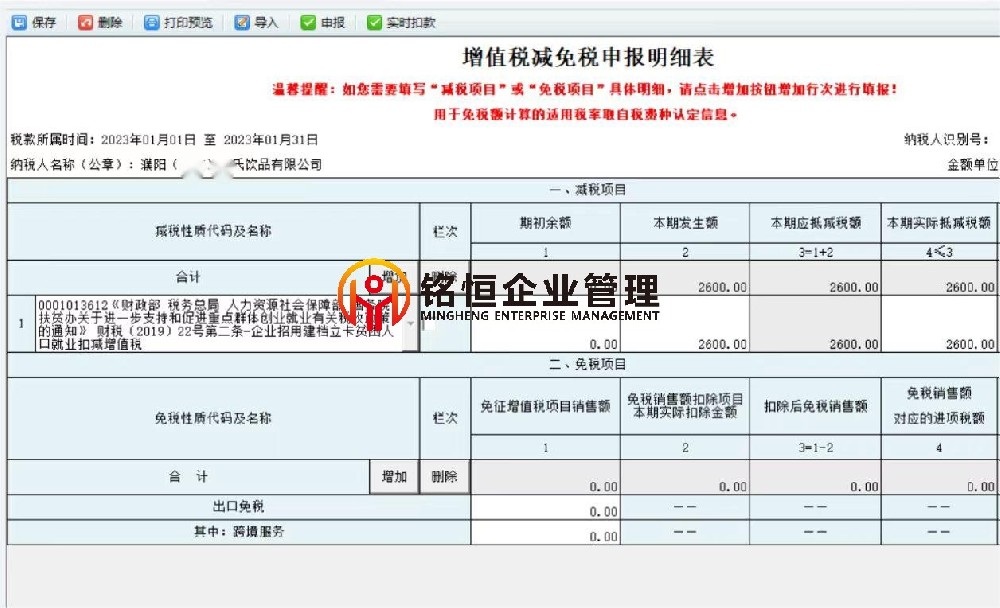Click the row number 1 cell
Viewport: 1000px width, 608px height.
click(21, 323)
